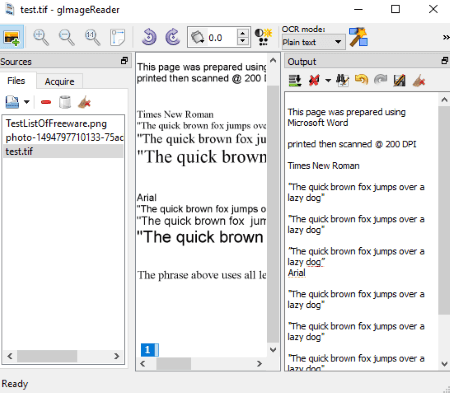Screen dimensions: 450x393
Task: Select TestListOfFreeware.png in the sources list
Action: click(x=56, y=124)
